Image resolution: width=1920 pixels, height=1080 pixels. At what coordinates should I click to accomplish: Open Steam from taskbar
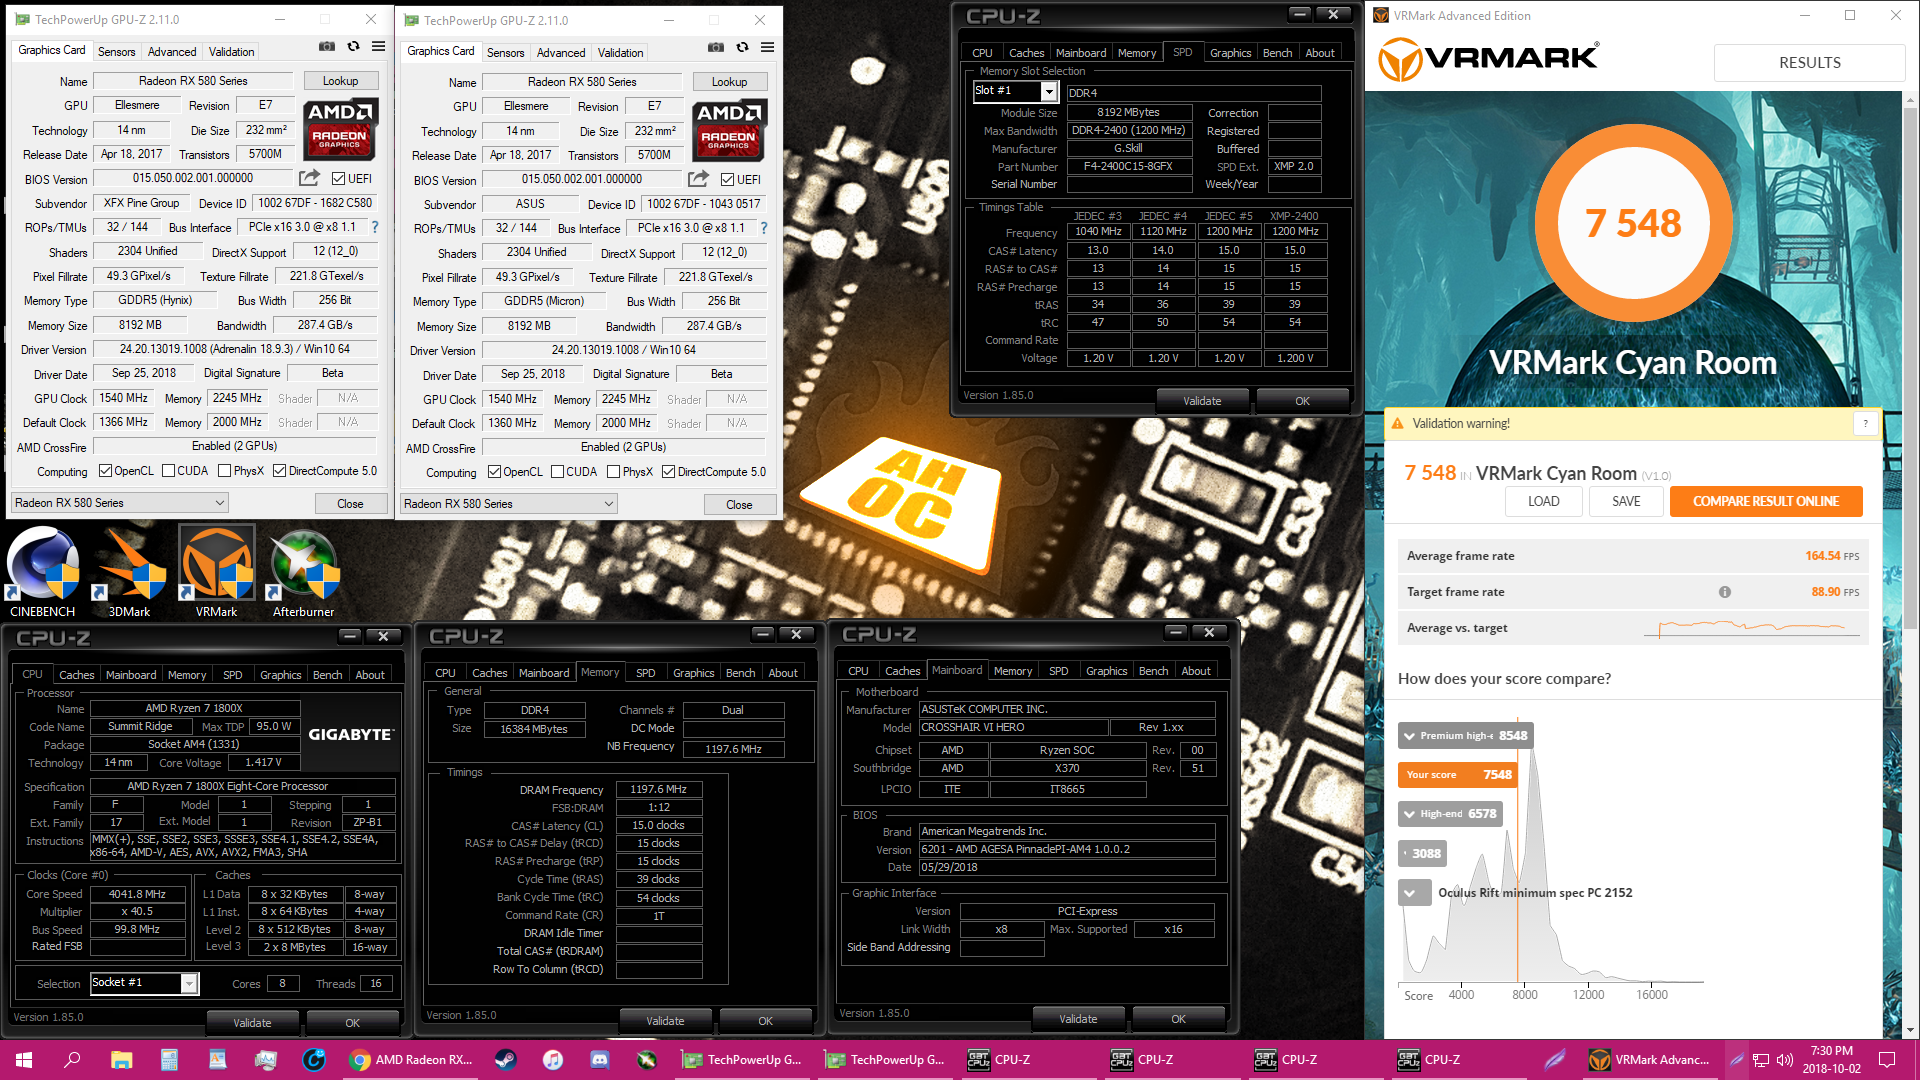[x=506, y=1059]
